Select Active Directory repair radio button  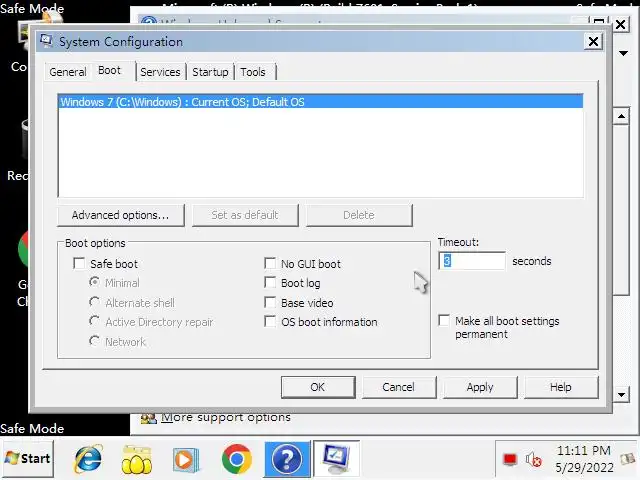(94, 321)
